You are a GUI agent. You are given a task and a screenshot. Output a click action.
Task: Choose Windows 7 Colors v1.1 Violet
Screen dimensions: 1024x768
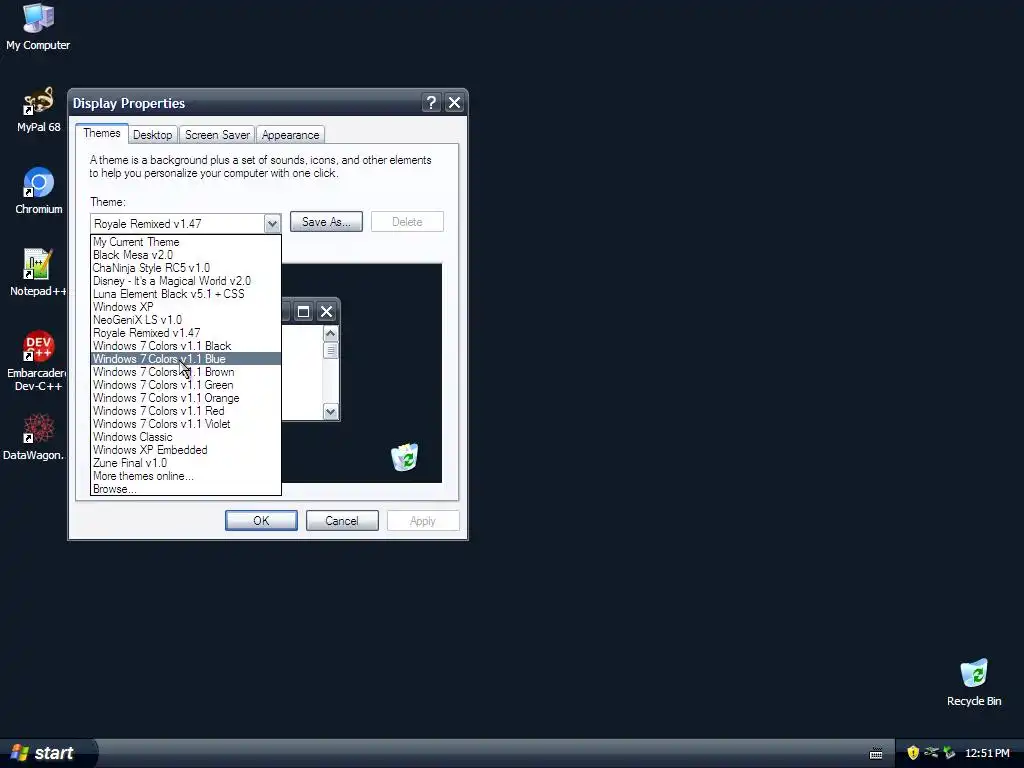[x=186, y=424]
